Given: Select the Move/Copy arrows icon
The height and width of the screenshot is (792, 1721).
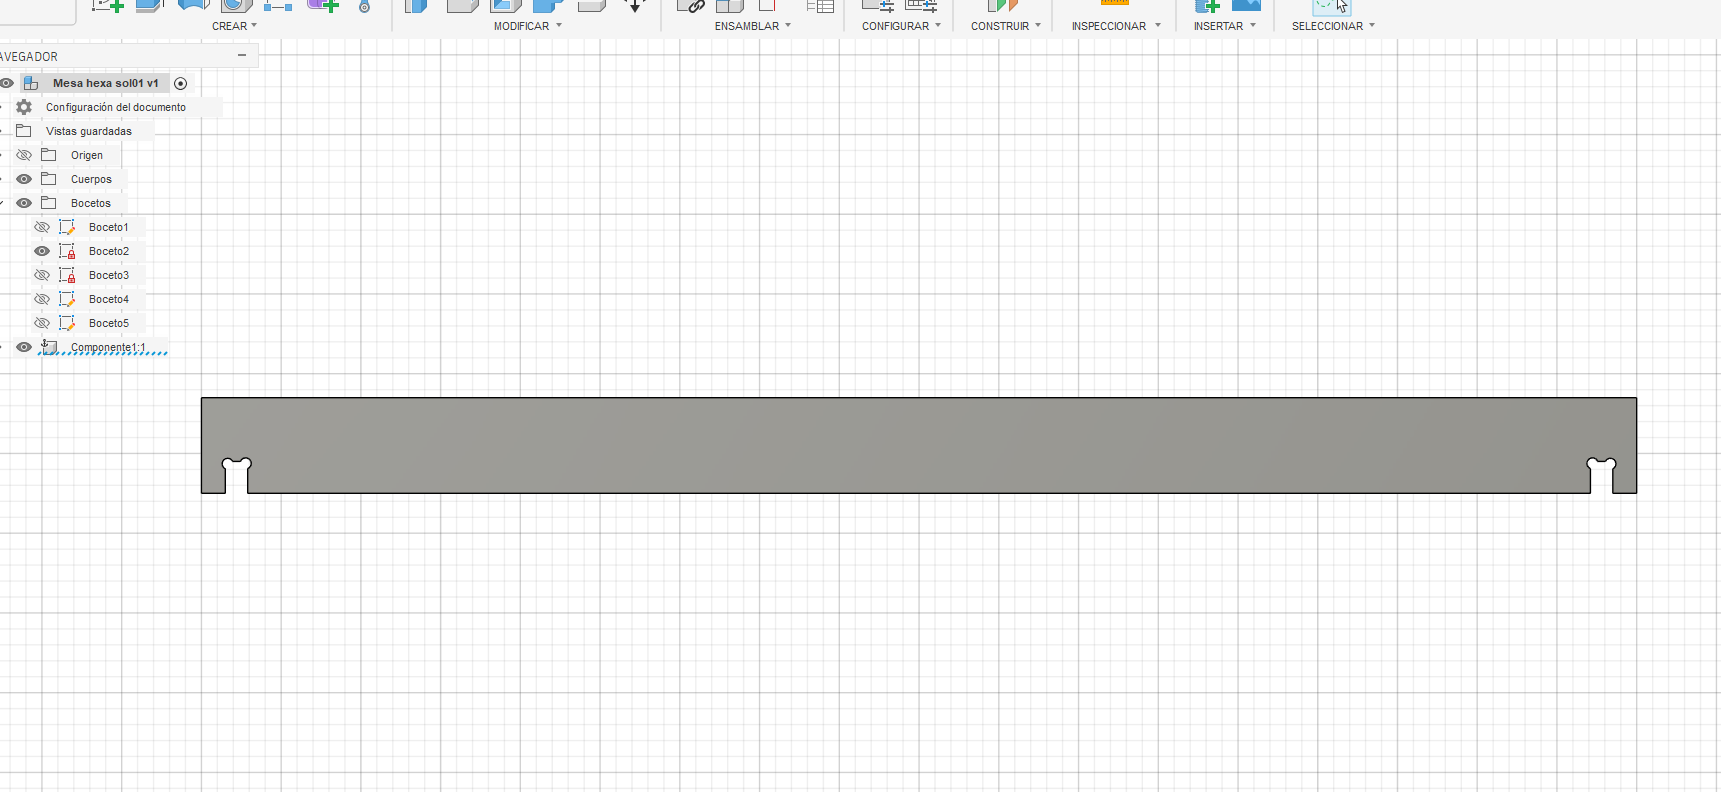Looking at the screenshot, I should coord(634,5).
